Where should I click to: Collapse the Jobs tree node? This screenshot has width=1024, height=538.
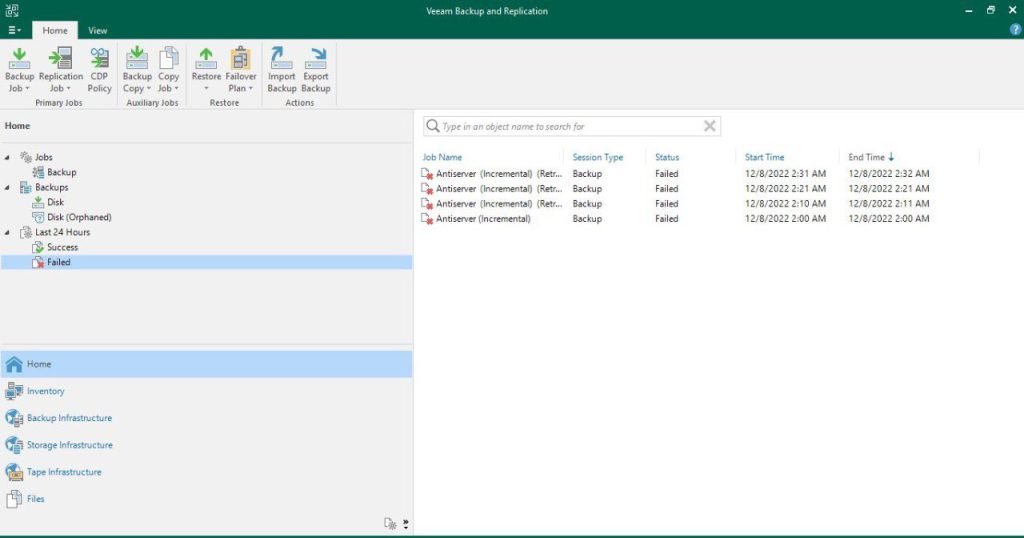coord(7,157)
